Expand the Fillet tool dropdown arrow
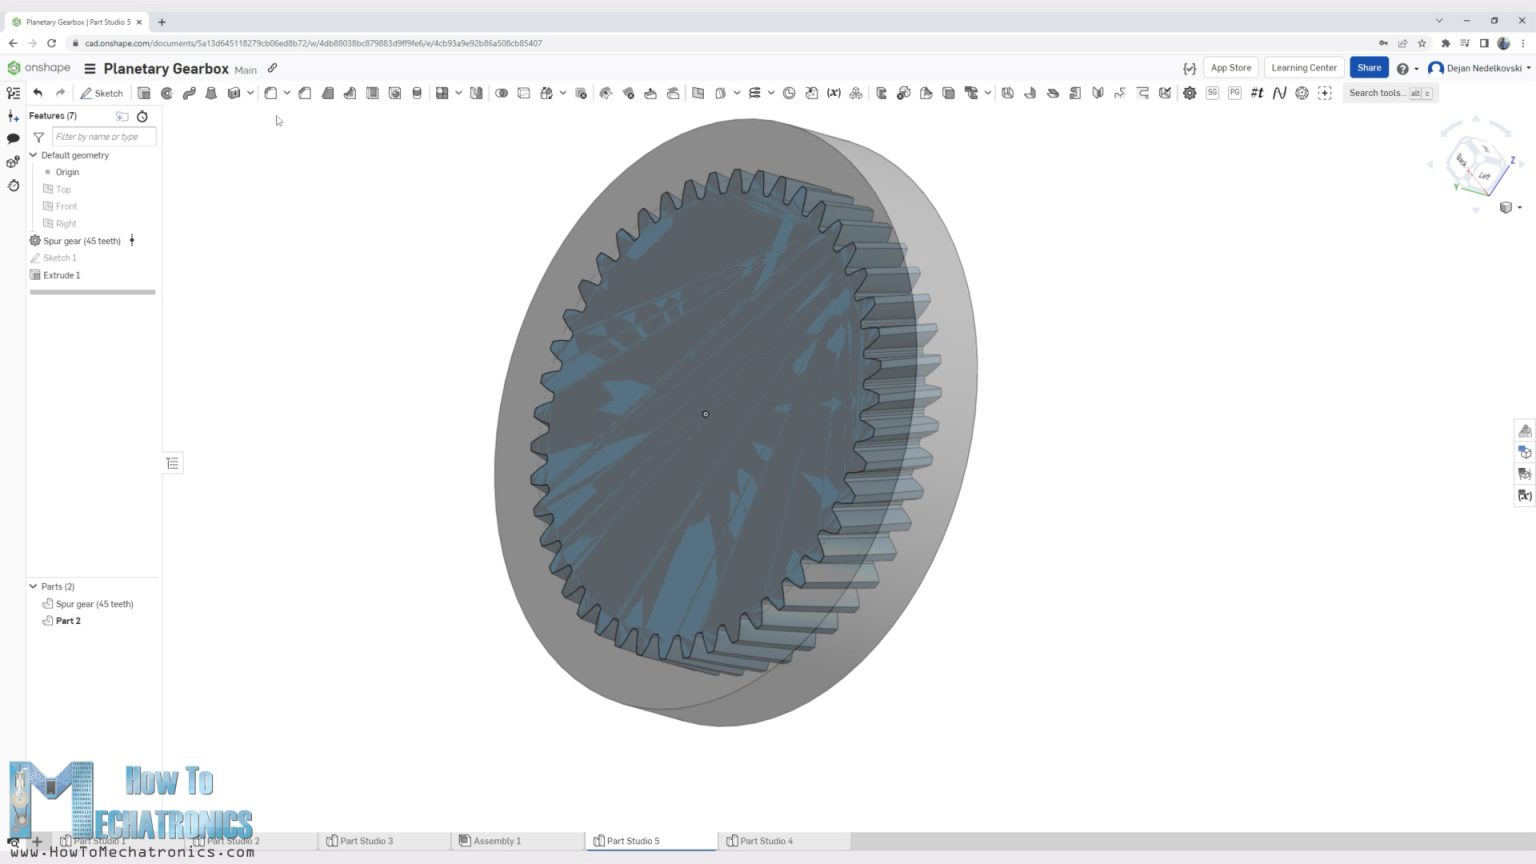 coord(288,92)
